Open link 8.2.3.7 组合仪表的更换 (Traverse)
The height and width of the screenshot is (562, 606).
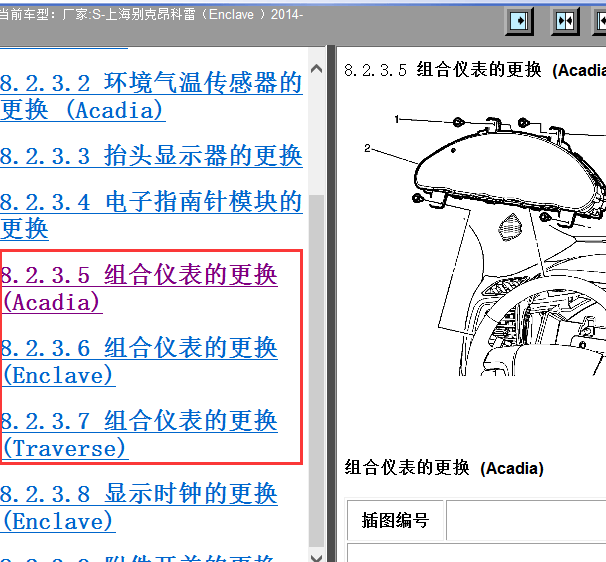[138, 434]
